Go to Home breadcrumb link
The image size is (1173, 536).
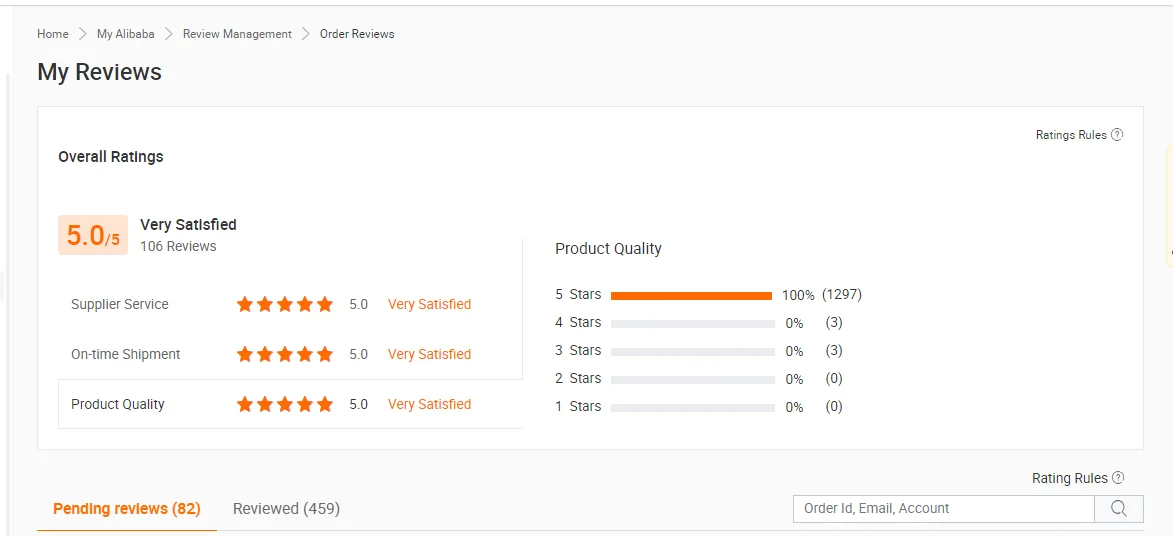pos(53,34)
